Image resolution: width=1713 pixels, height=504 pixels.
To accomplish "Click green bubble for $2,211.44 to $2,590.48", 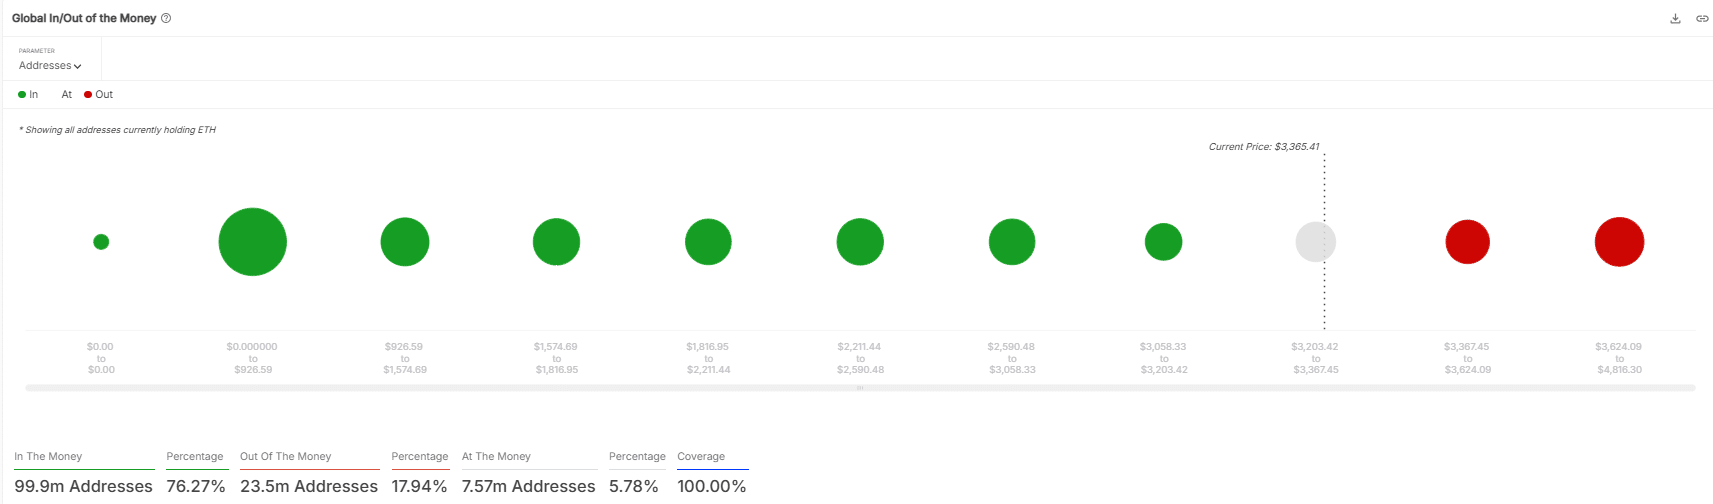I will click(860, 242).
